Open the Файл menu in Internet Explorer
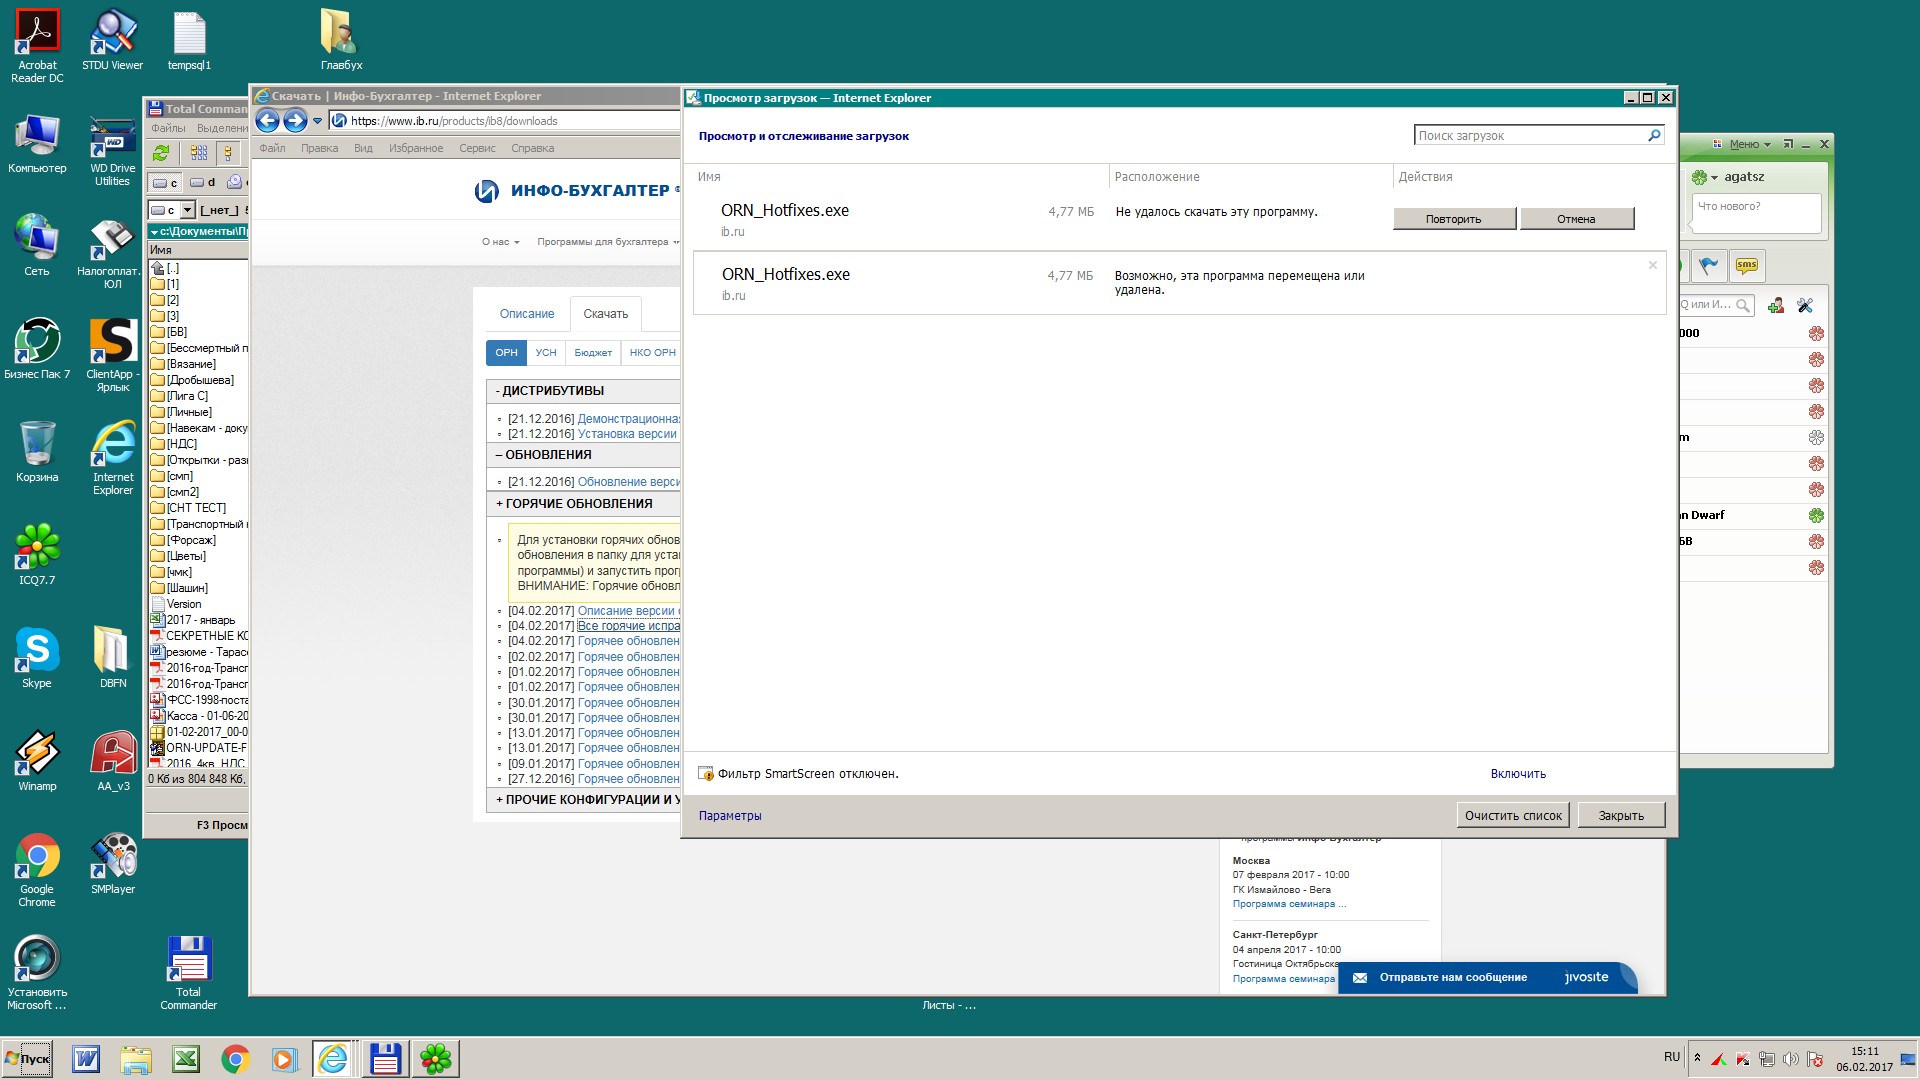This screenshot has width=1920, height=1080. 272,148
